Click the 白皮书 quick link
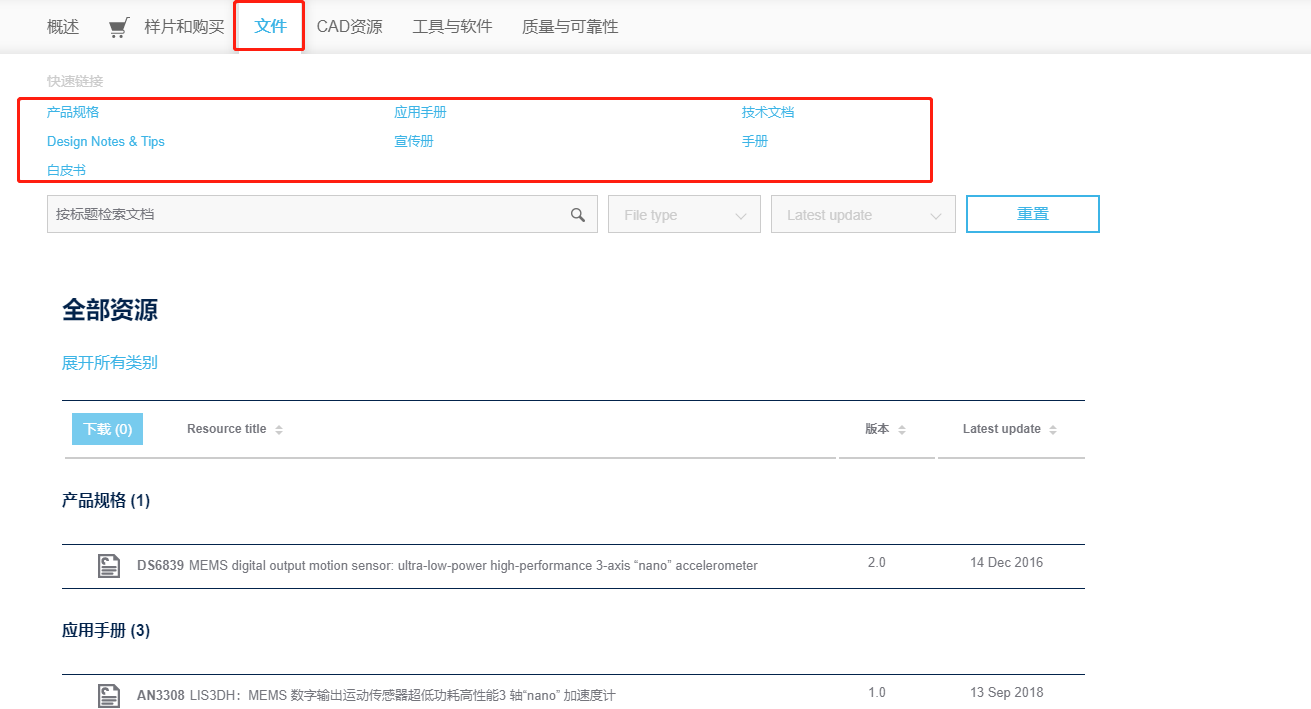The width and height of the screenshot is (1311, 709). [66, 170]
